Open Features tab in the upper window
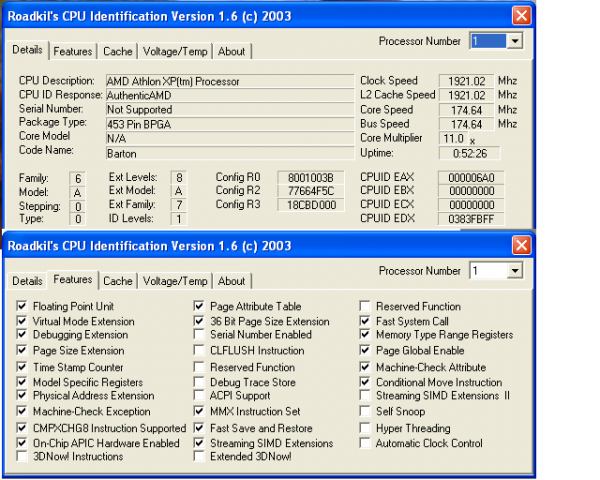The width and height of the screenshot is (600, 480). 73,51
